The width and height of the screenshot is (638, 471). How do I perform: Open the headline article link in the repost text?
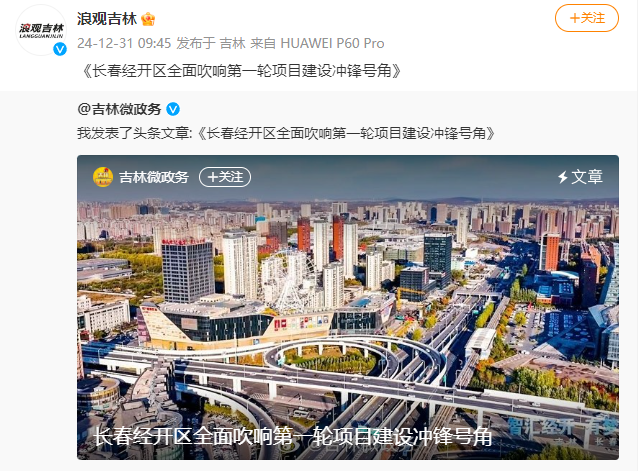point(346,133)
